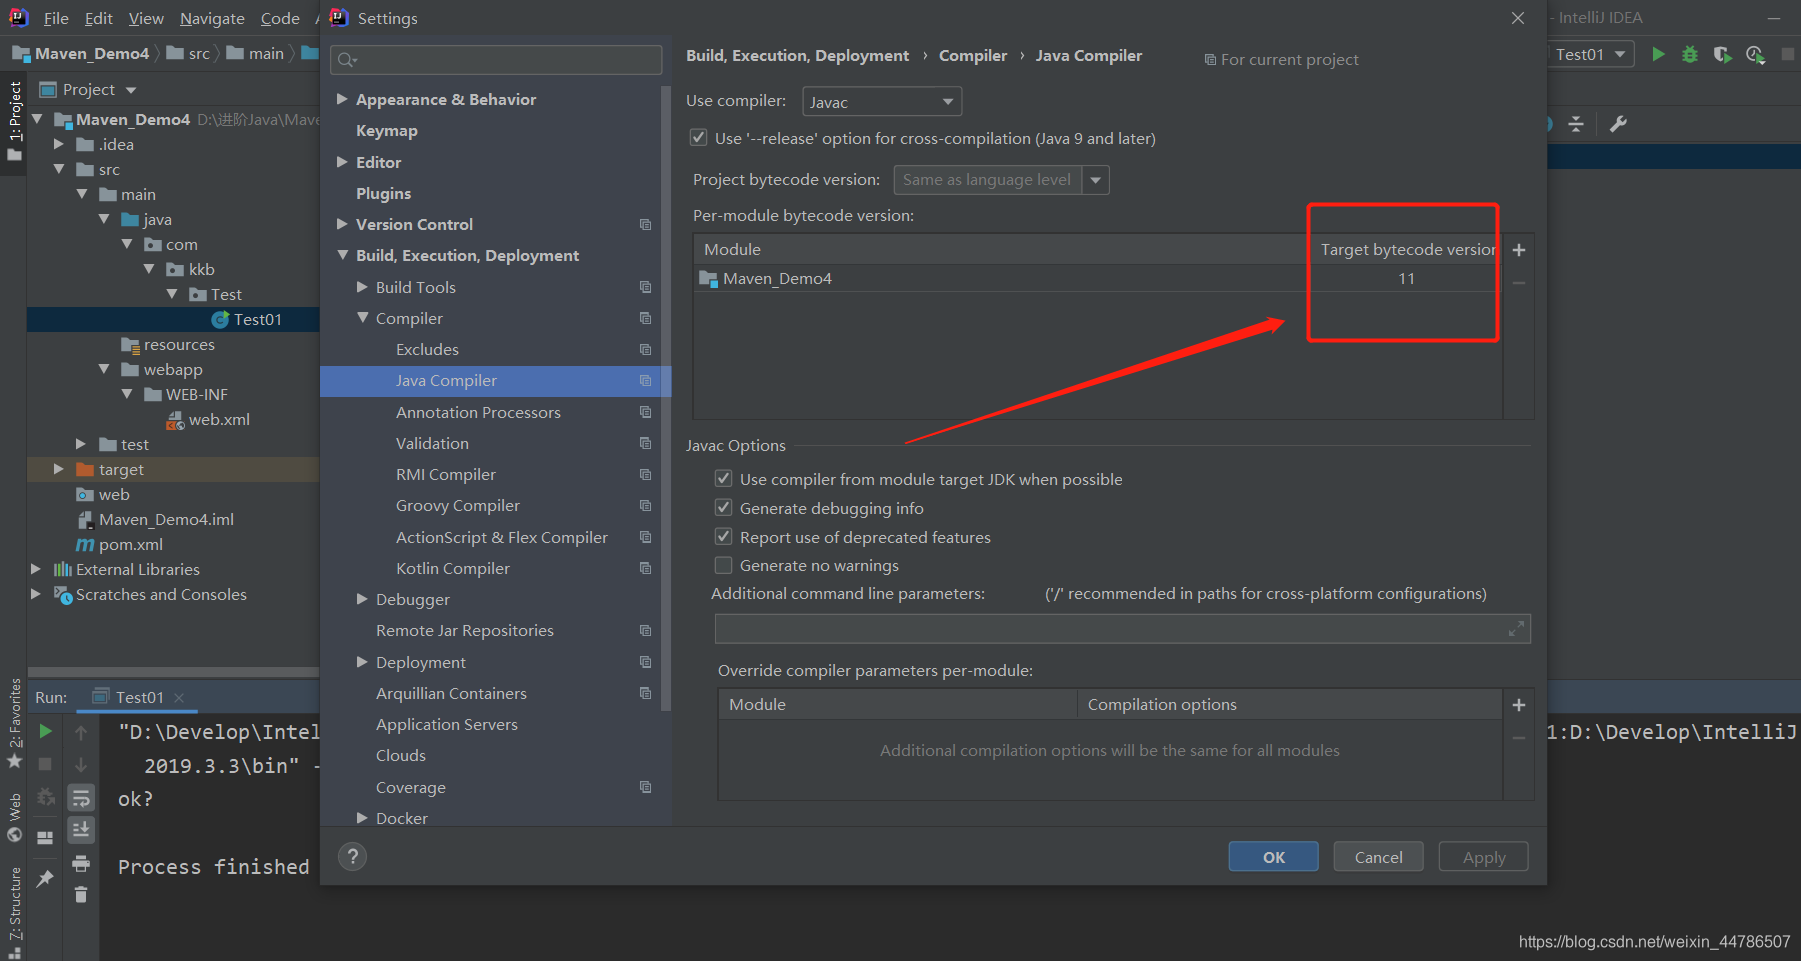Image resolution: width=1801 pixels, height=961 pixels.
Task: Expand Build Tools node
Action: point(362,287)
